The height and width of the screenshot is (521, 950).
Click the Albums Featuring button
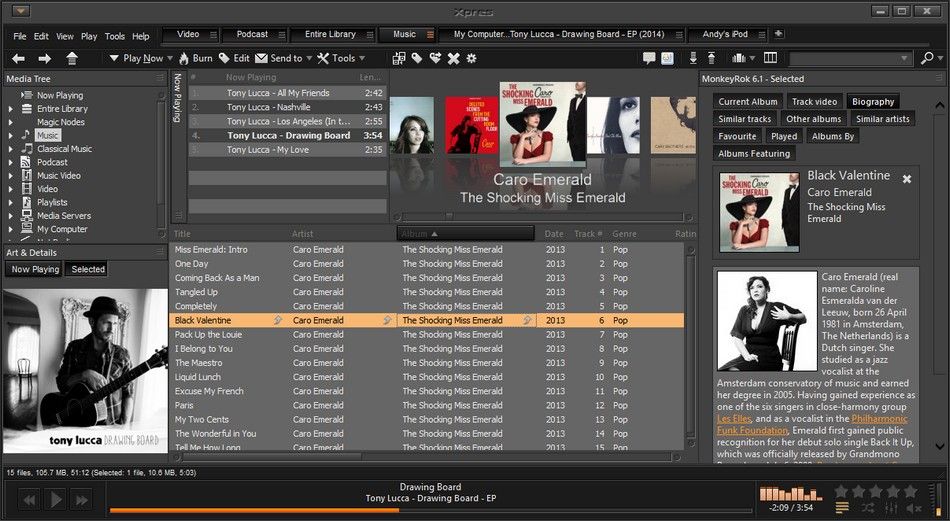[754, 153]
